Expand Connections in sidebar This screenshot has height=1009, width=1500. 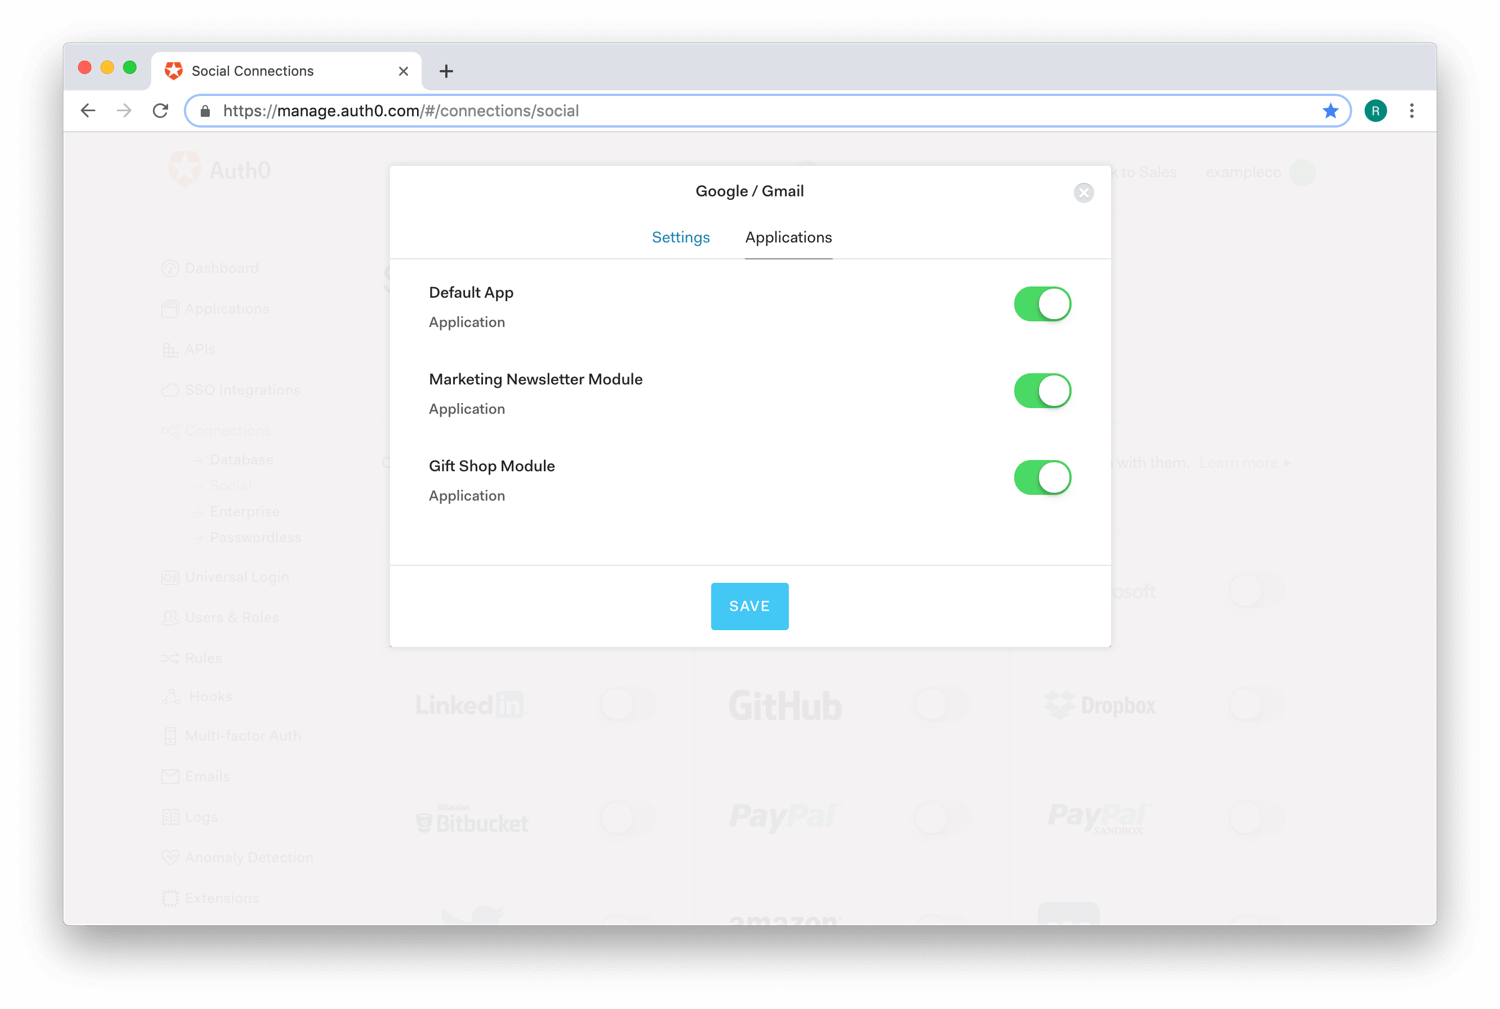point(216,431)
